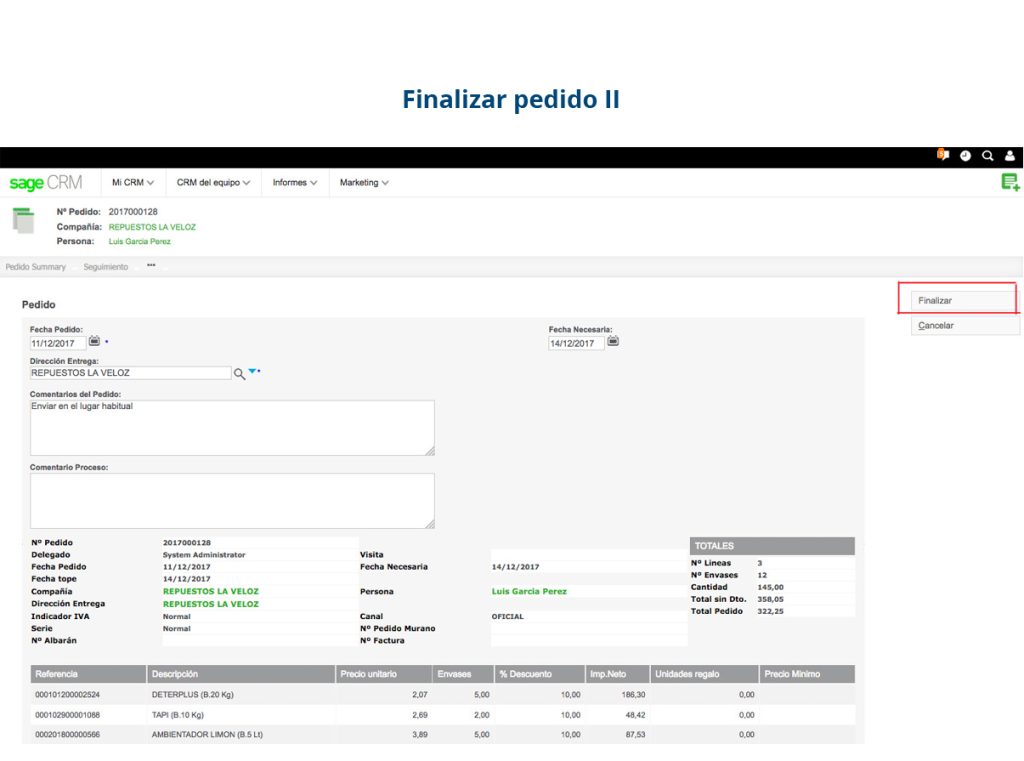Click the green new order icon

1010,181
